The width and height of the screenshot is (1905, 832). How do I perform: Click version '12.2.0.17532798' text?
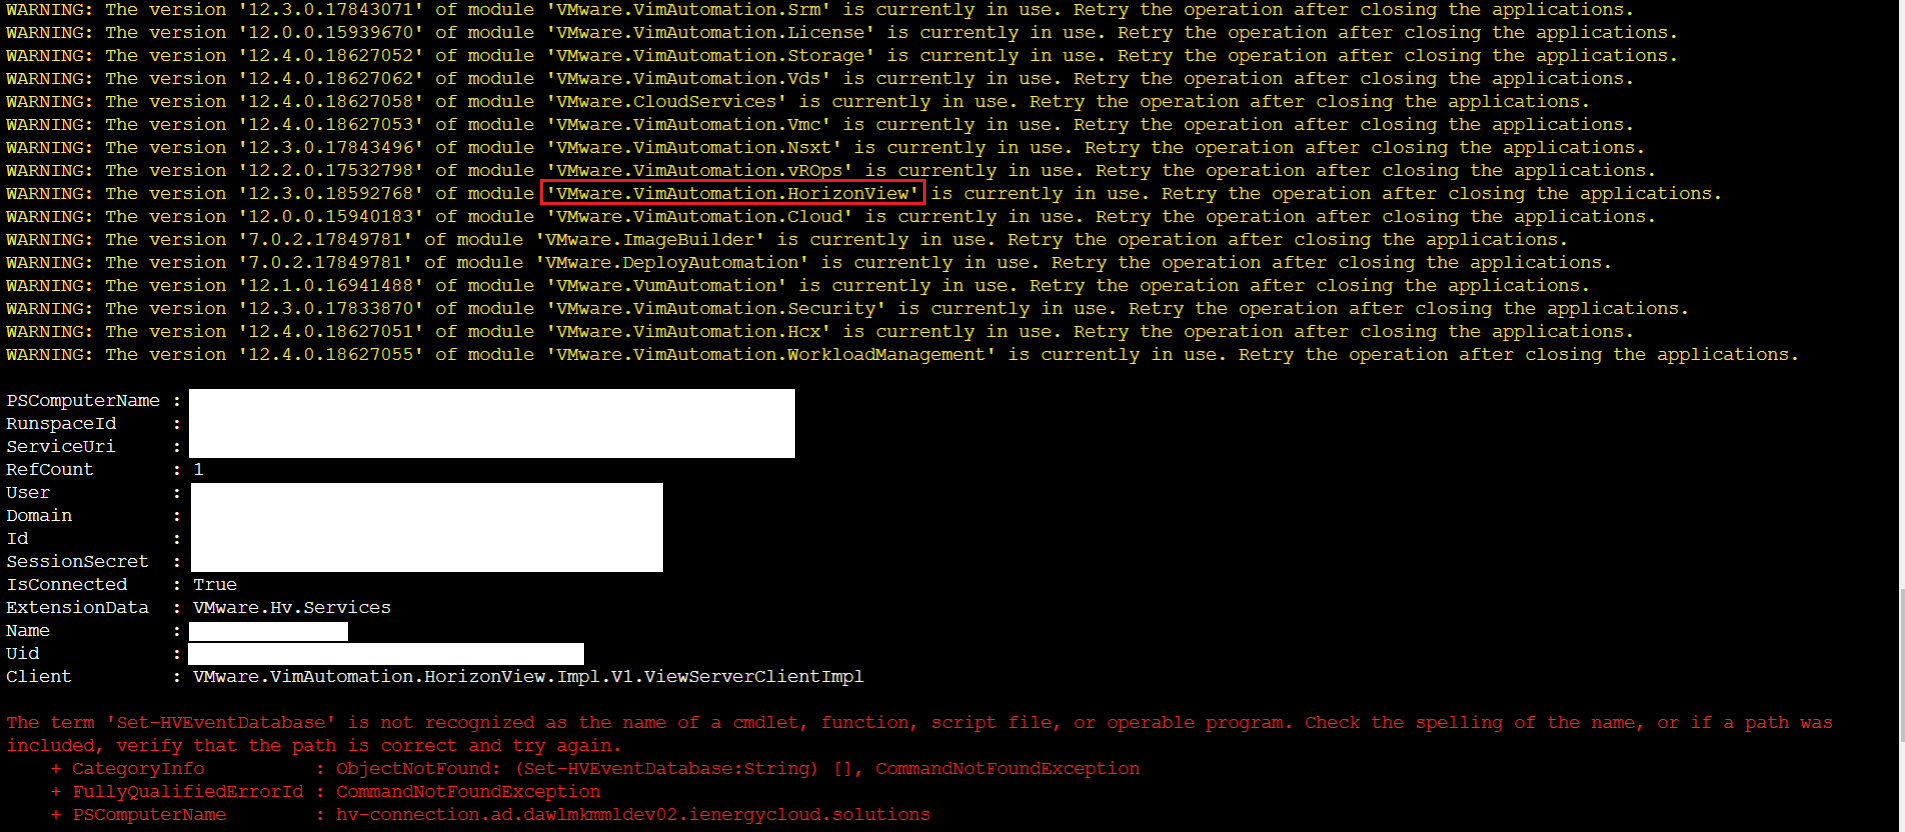point(331,171)
